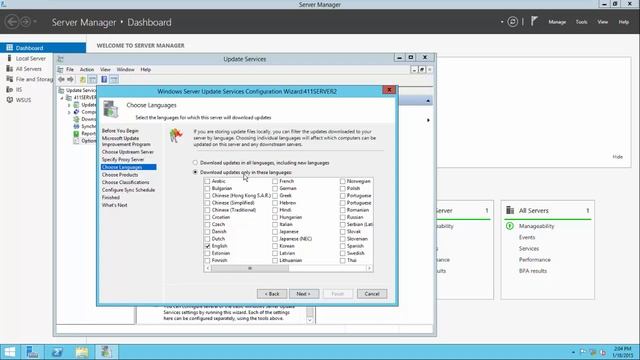Viewport: 640px width, 360px height.
Task: Tick the German language checkbox
Action: 275,189
